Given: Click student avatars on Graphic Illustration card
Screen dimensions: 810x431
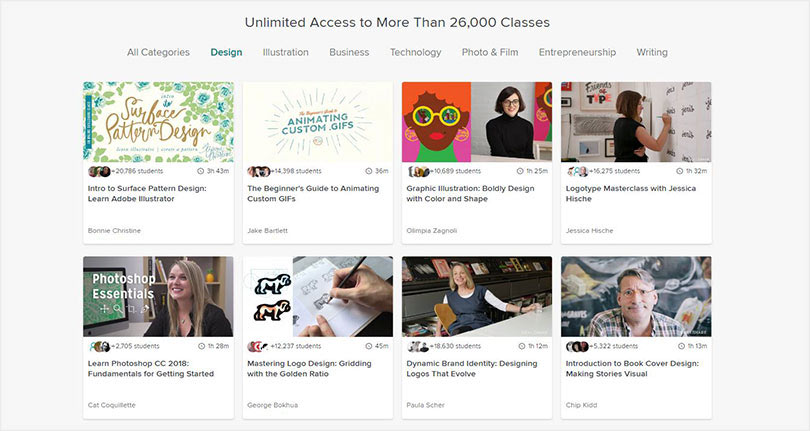Looking at the screenshot, I should [418, 171].
